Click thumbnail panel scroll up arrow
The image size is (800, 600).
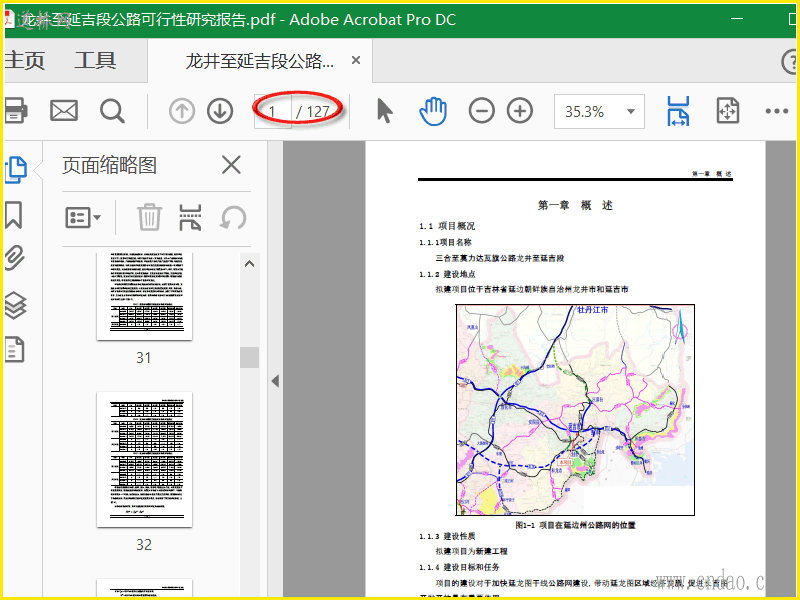pyautogui.click(x=249, y=264)
